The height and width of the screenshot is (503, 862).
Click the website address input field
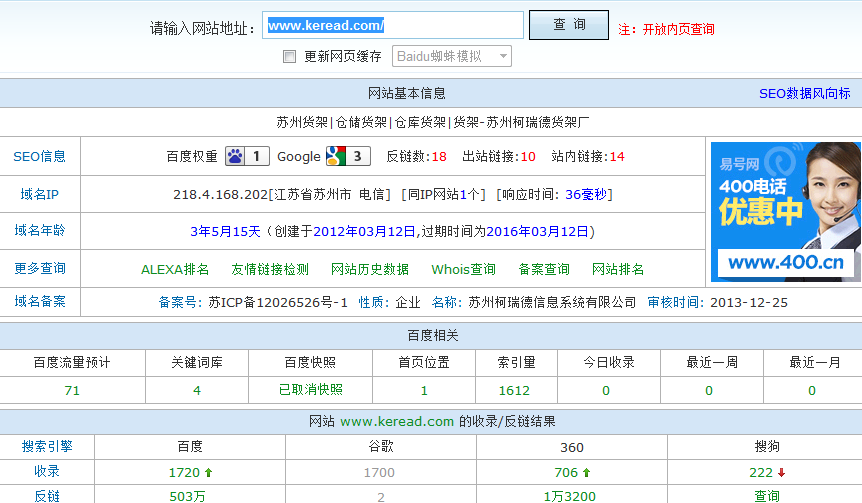392,26
